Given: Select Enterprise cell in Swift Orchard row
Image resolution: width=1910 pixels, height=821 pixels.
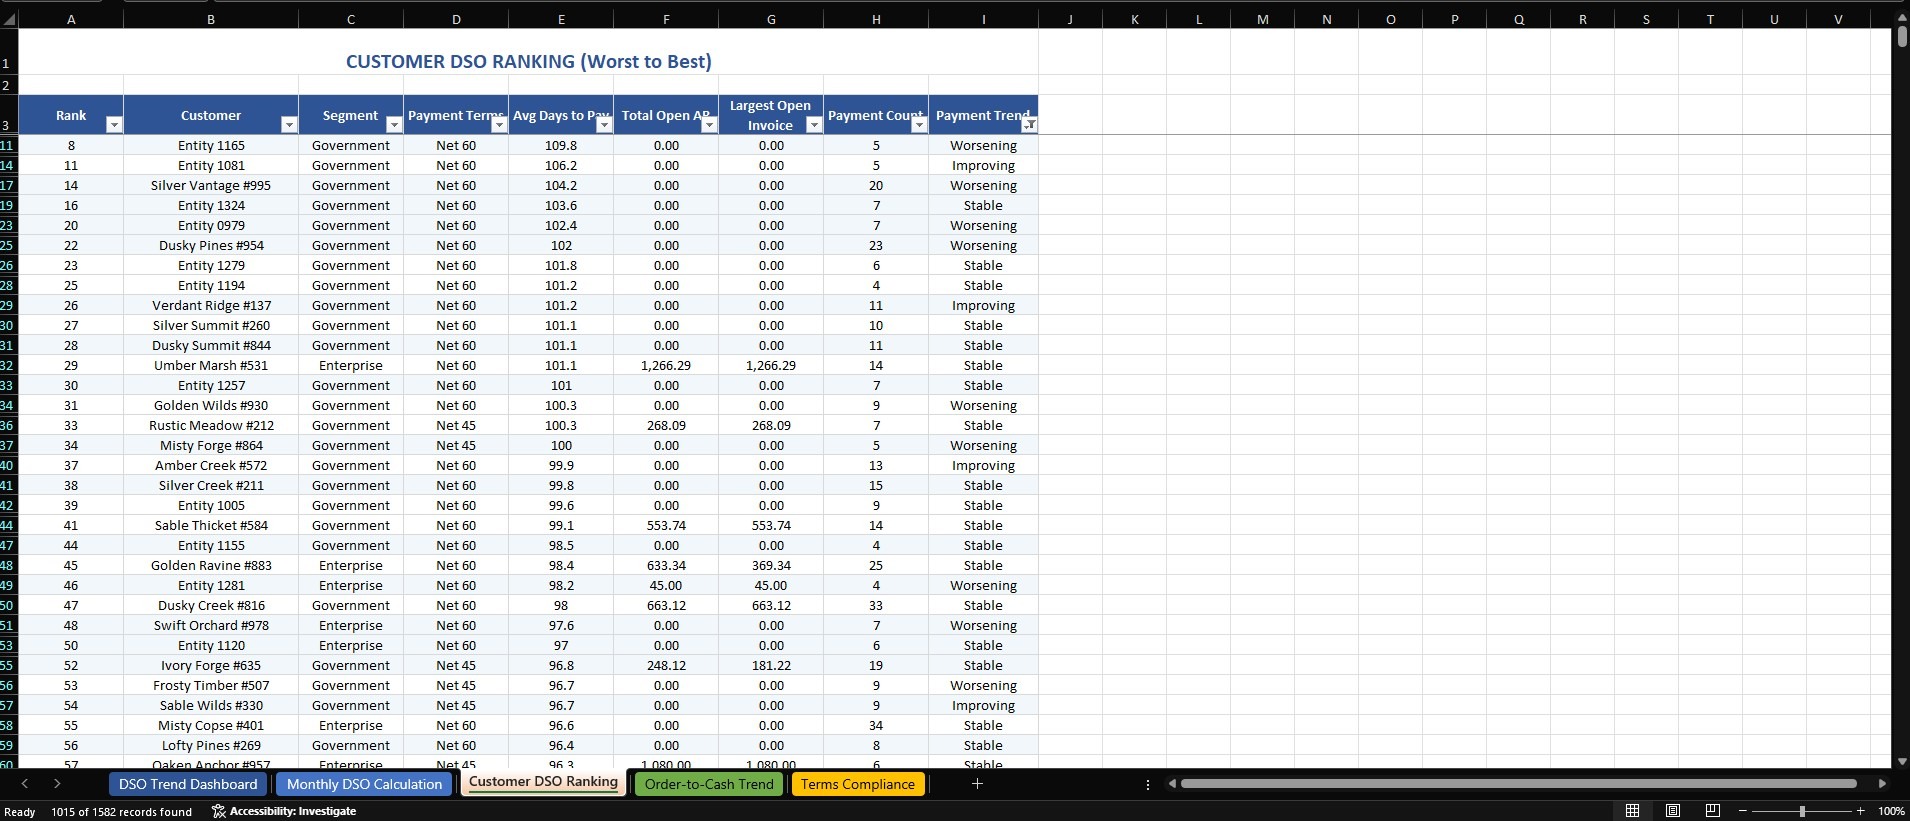Looking at the screenshot, I should [351, 625].
